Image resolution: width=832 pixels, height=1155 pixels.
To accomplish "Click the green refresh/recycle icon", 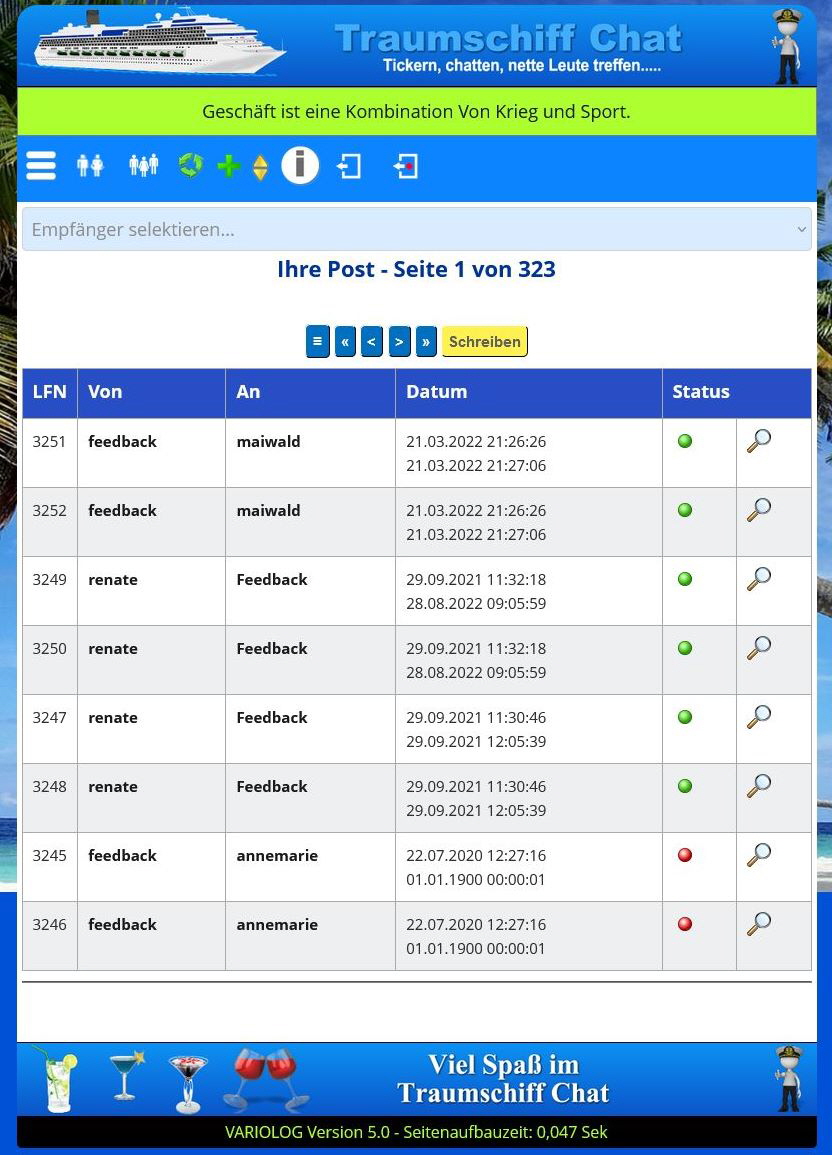I will pyautogui.click(x=190, y=165).
